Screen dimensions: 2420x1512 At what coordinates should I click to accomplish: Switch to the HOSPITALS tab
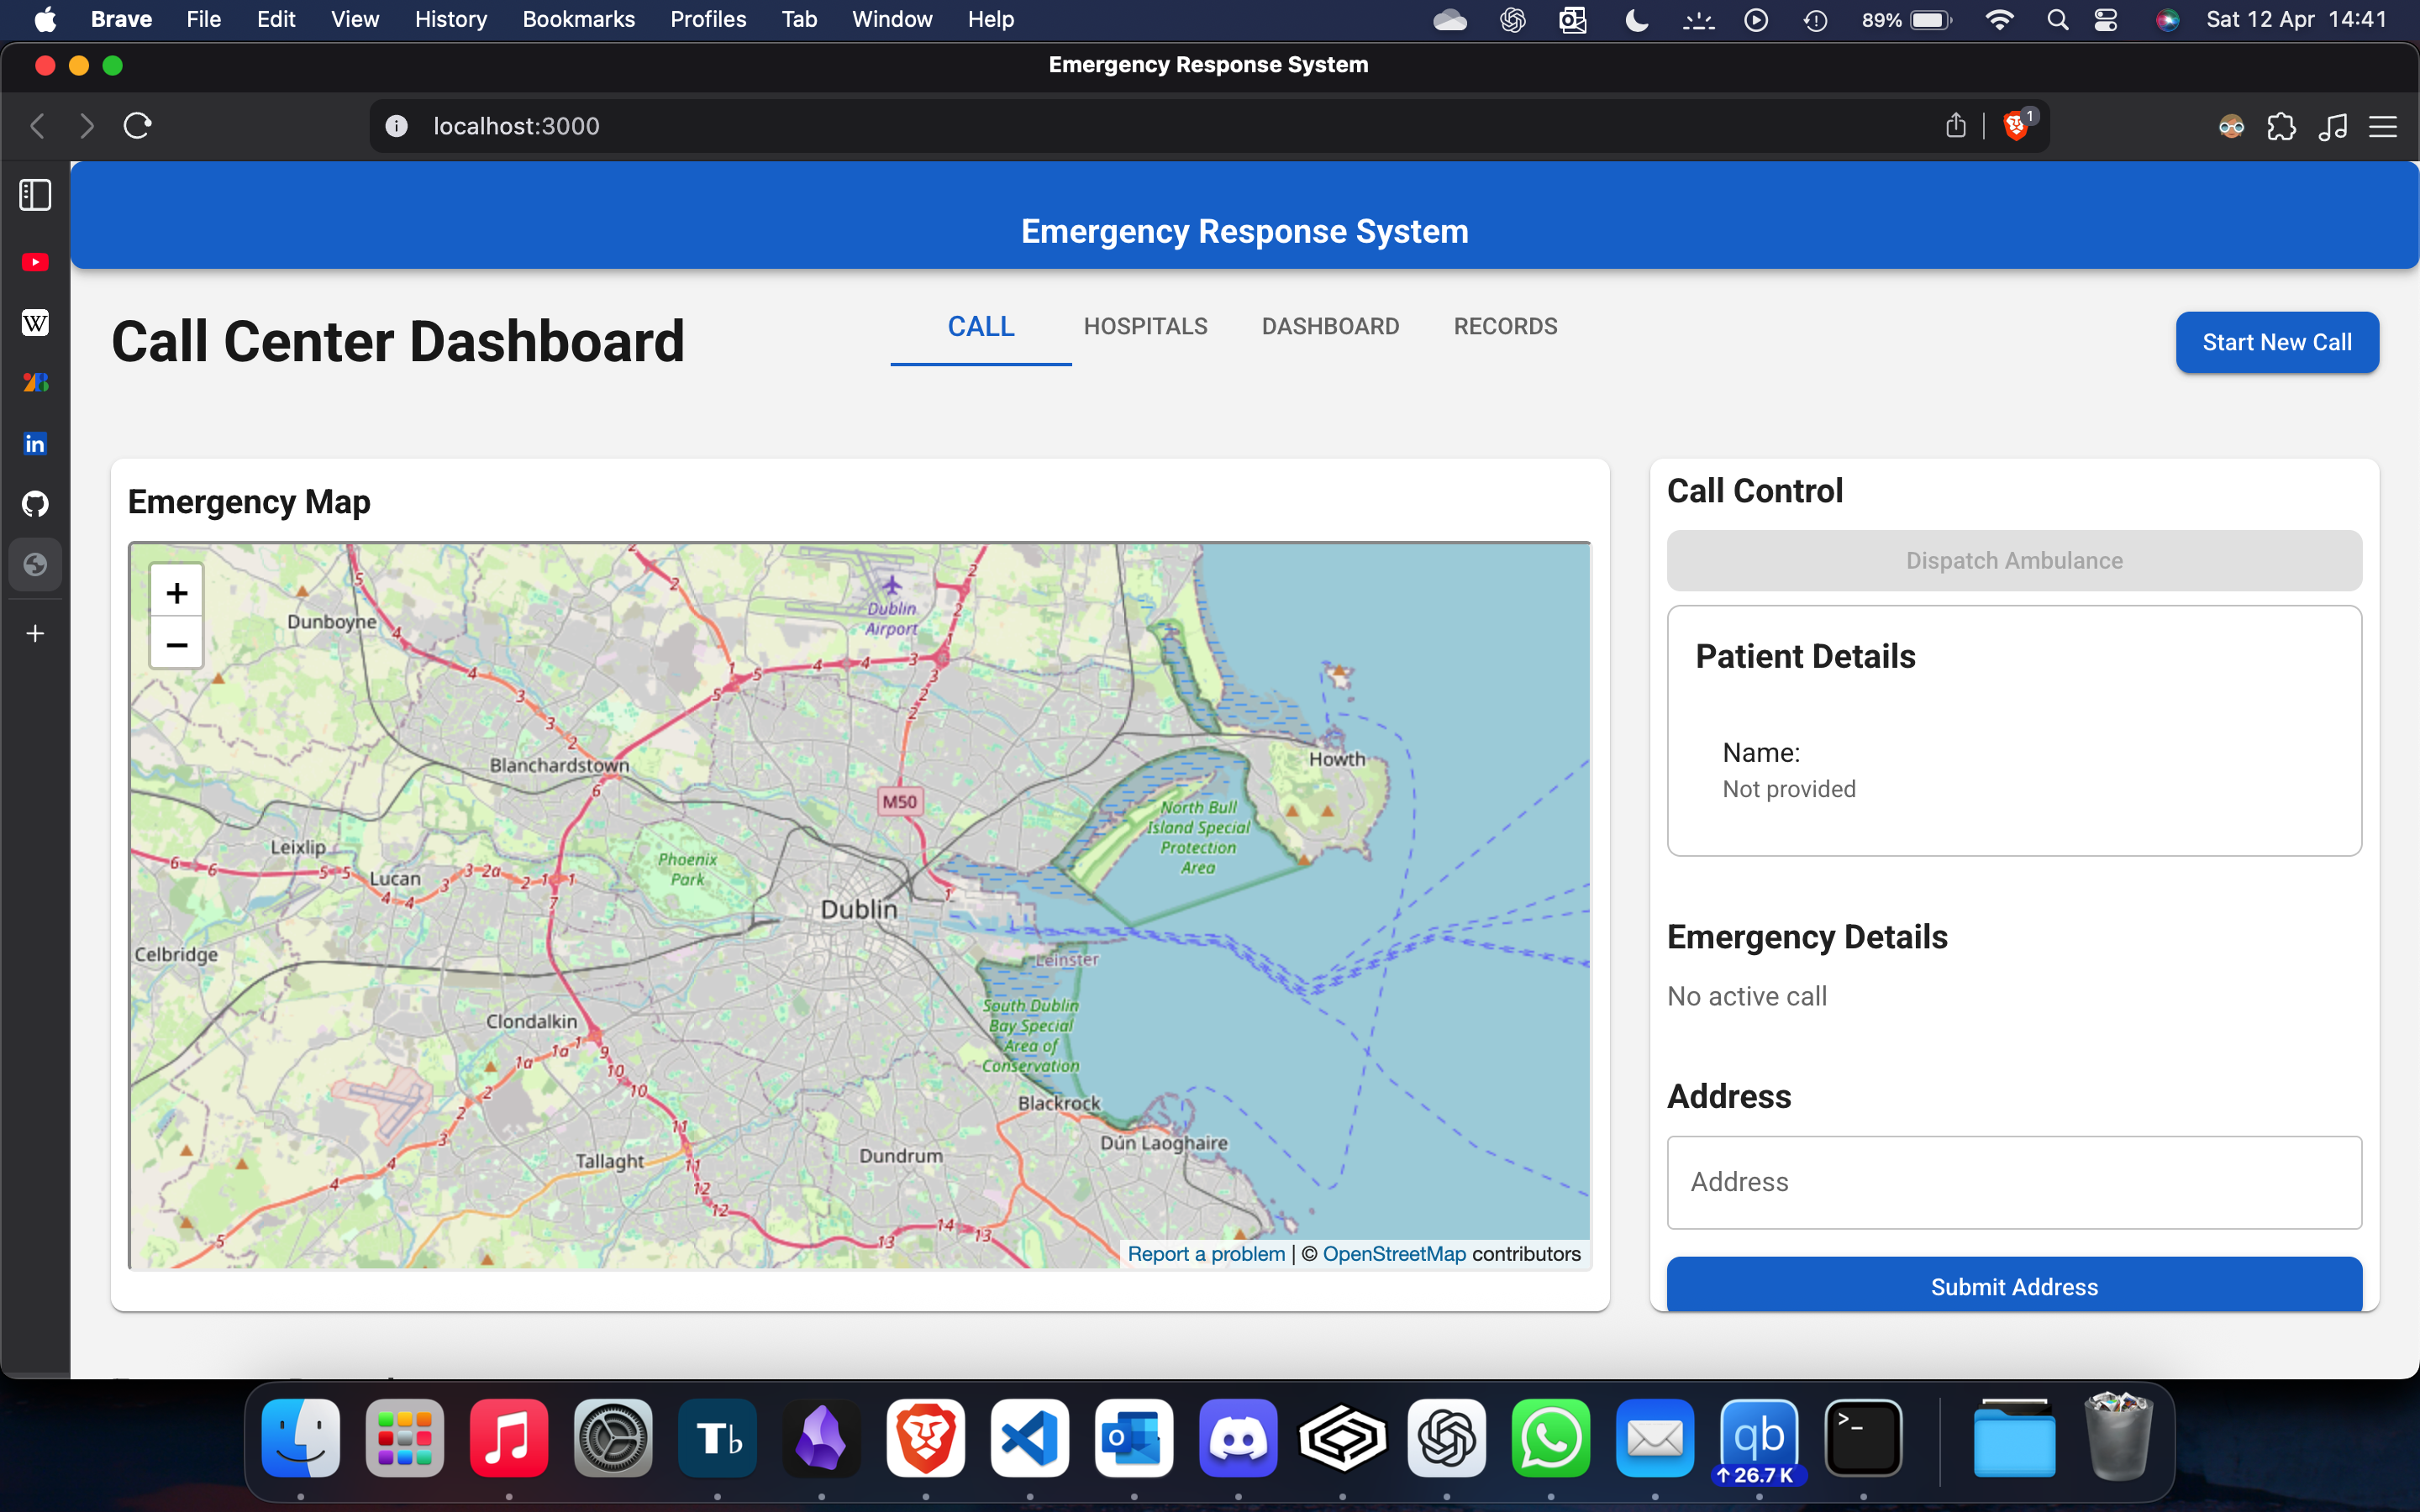pyautogui.click(x=1145, y=327)
